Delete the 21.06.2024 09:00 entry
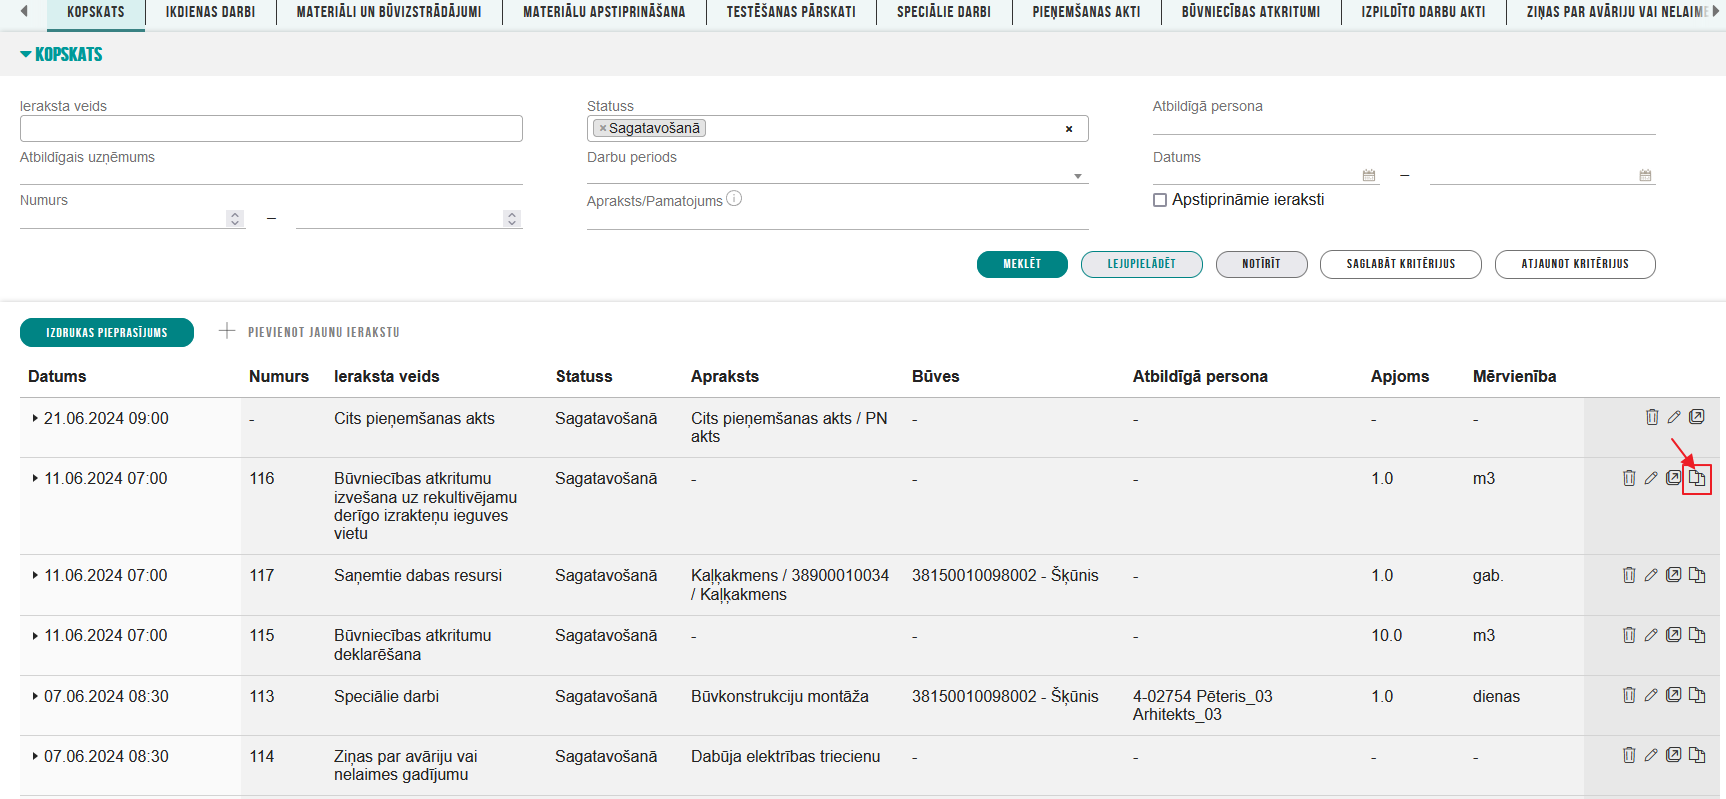 click(1652, 417)
